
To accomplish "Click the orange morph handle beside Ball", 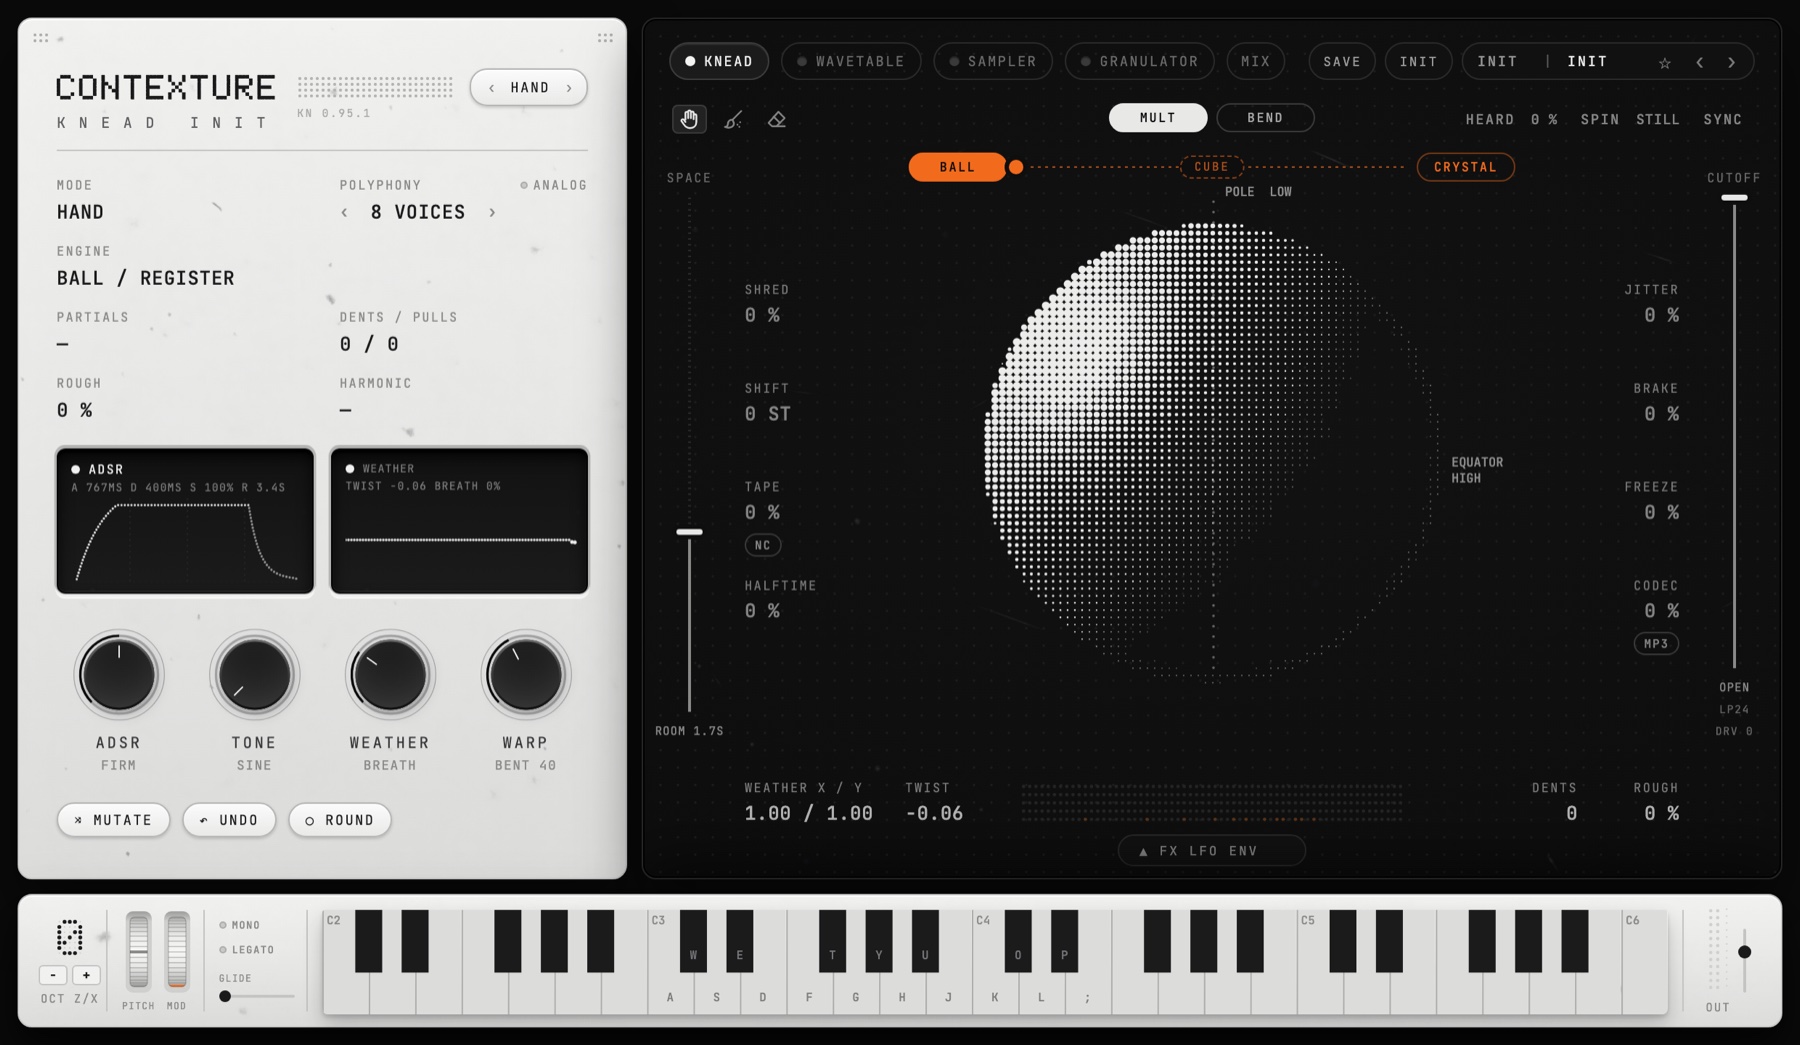I will click(x=1016, y=167).
